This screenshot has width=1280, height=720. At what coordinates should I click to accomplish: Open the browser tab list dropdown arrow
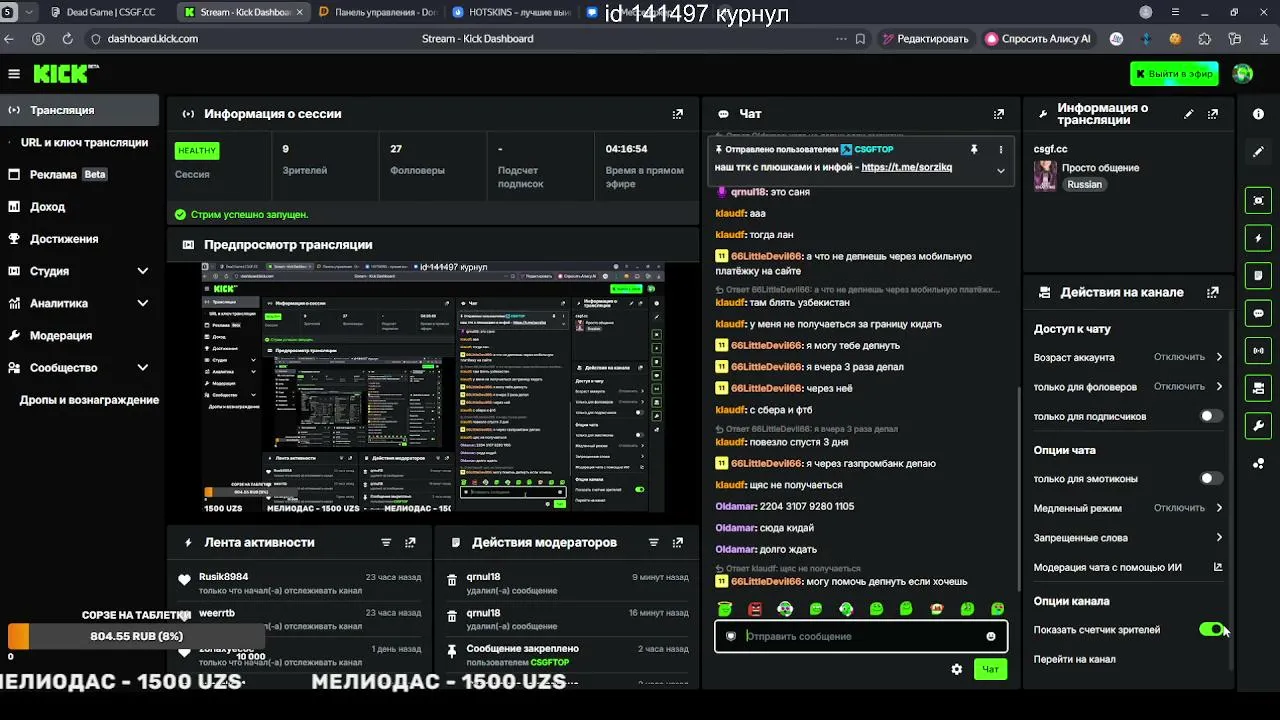[28, 12]
